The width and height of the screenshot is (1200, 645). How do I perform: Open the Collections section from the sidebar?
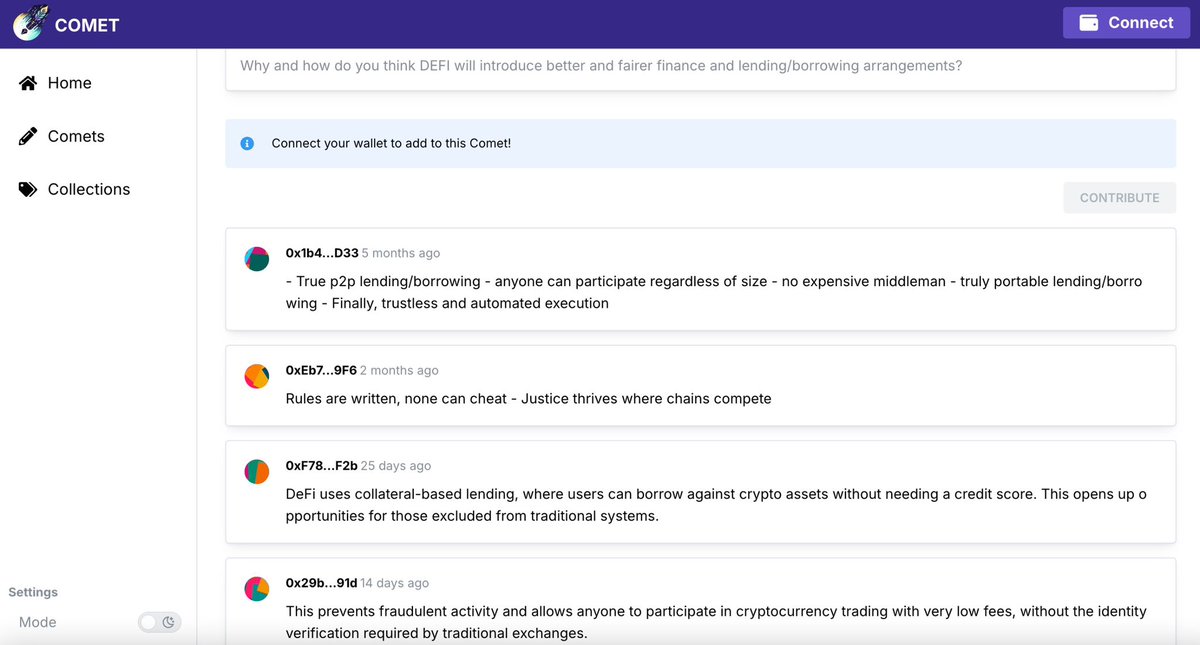89,189
